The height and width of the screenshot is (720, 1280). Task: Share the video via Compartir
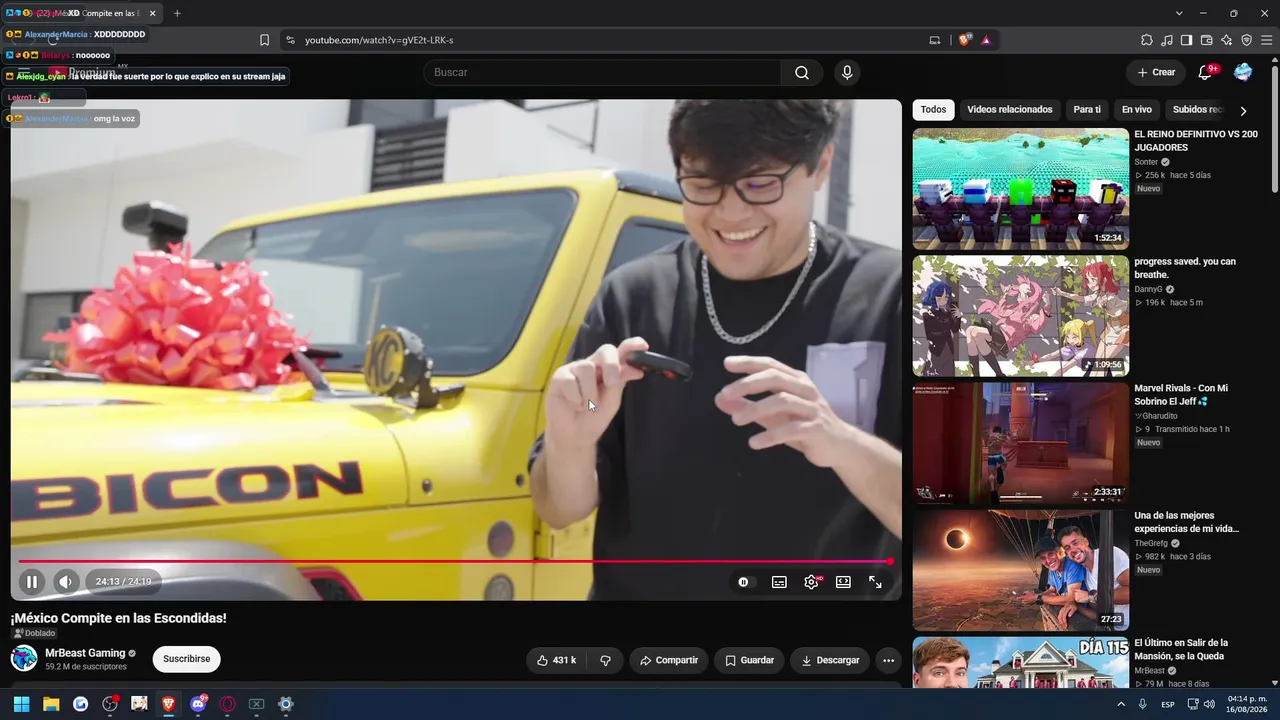coord(669,660)
